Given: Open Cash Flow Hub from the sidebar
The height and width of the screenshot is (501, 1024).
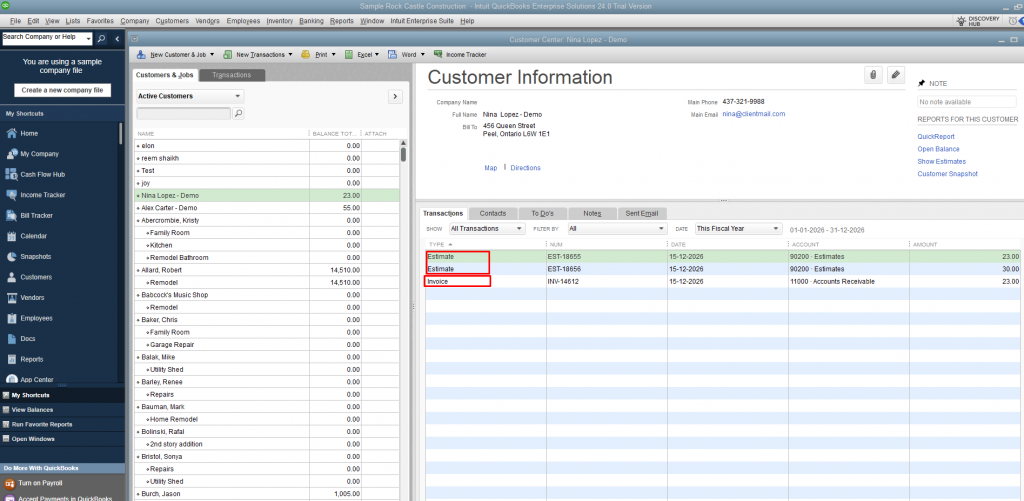Looking at the screenshot, I should click(x=42, y=174).
